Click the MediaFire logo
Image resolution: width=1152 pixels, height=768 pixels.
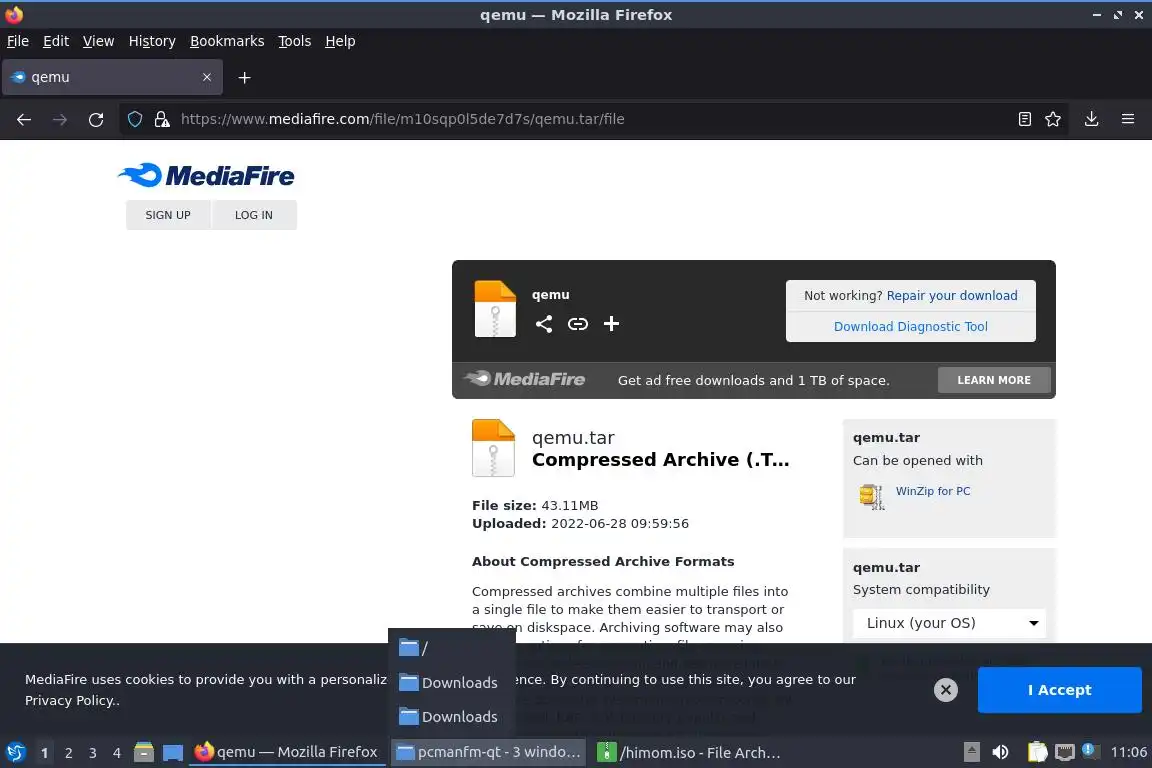(206, 175)
